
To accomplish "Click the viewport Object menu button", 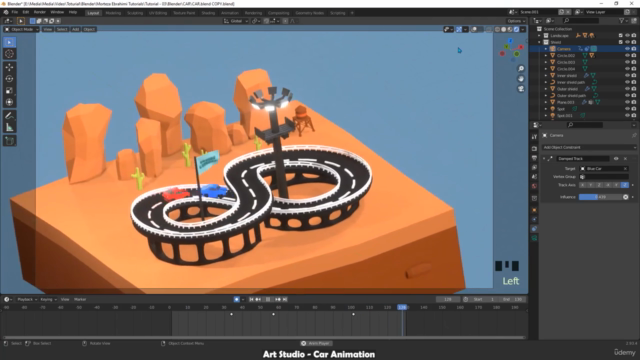I will [89, 29].
